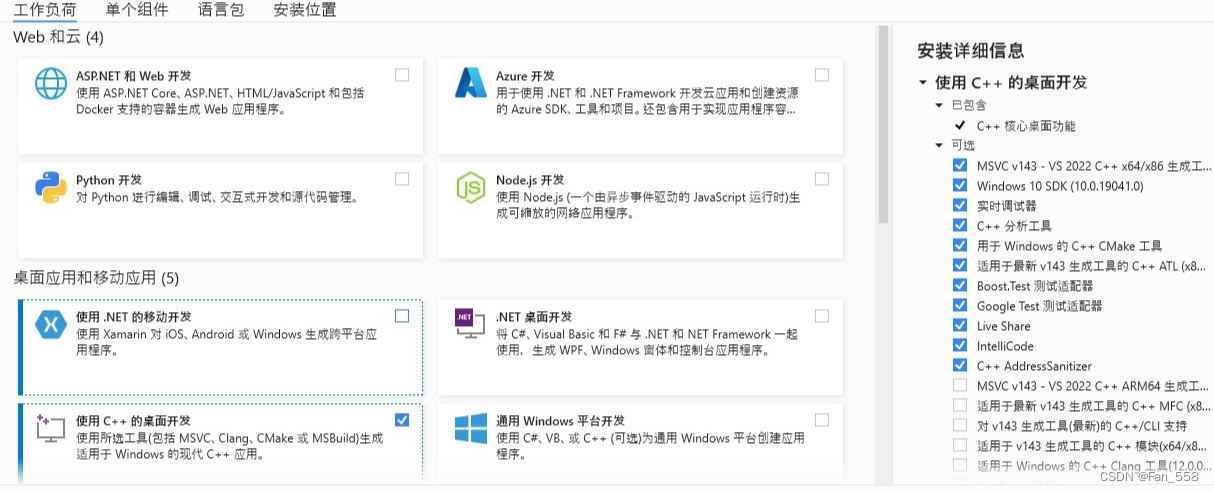Tick the Python 开发 workload checkbox
This screenshot has height=492, width=1214.
click(x=402, y=179)
